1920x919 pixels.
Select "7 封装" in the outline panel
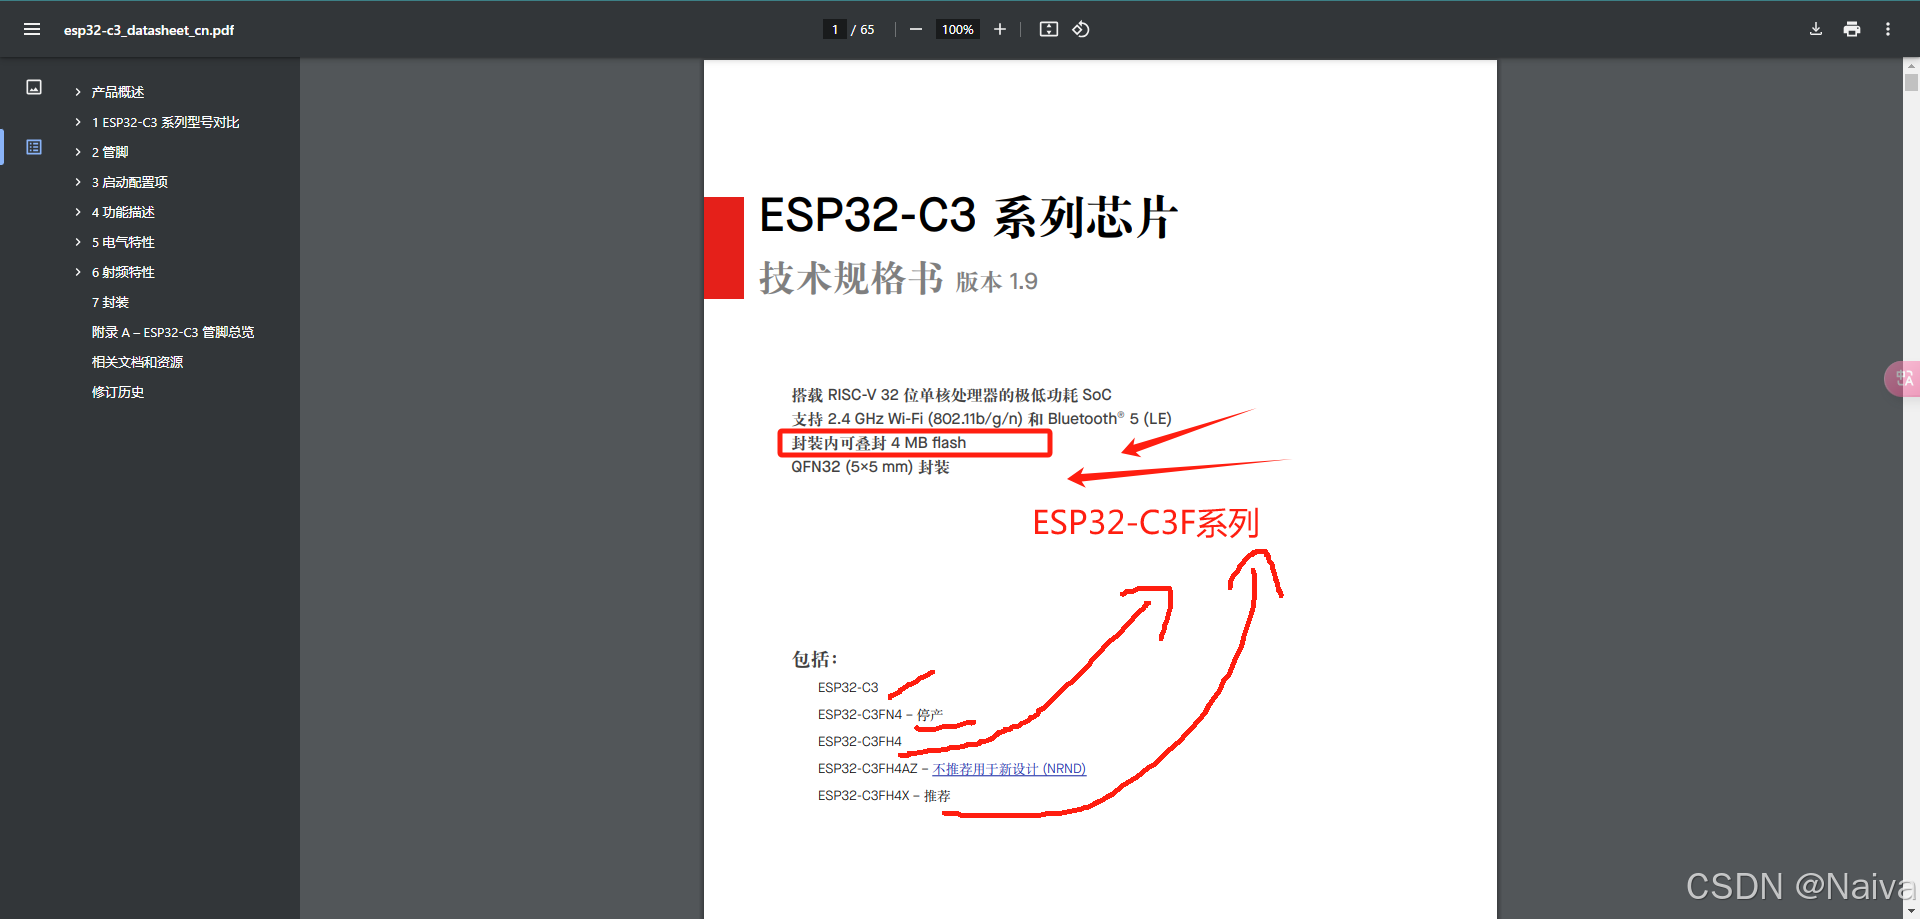coord(110,302)
